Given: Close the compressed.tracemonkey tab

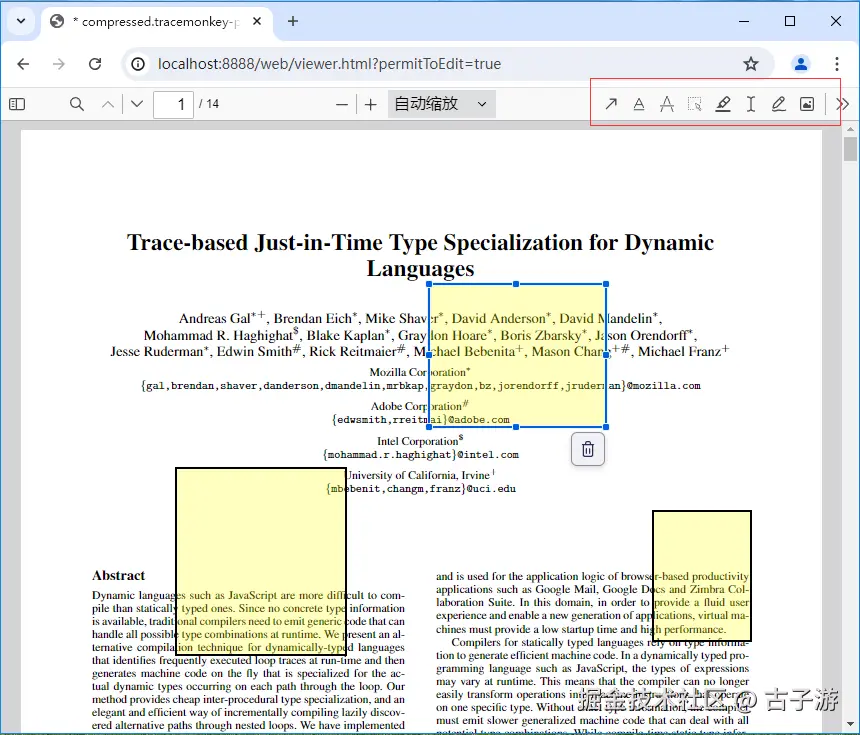Looking at the screenshot, I should 257,21.
